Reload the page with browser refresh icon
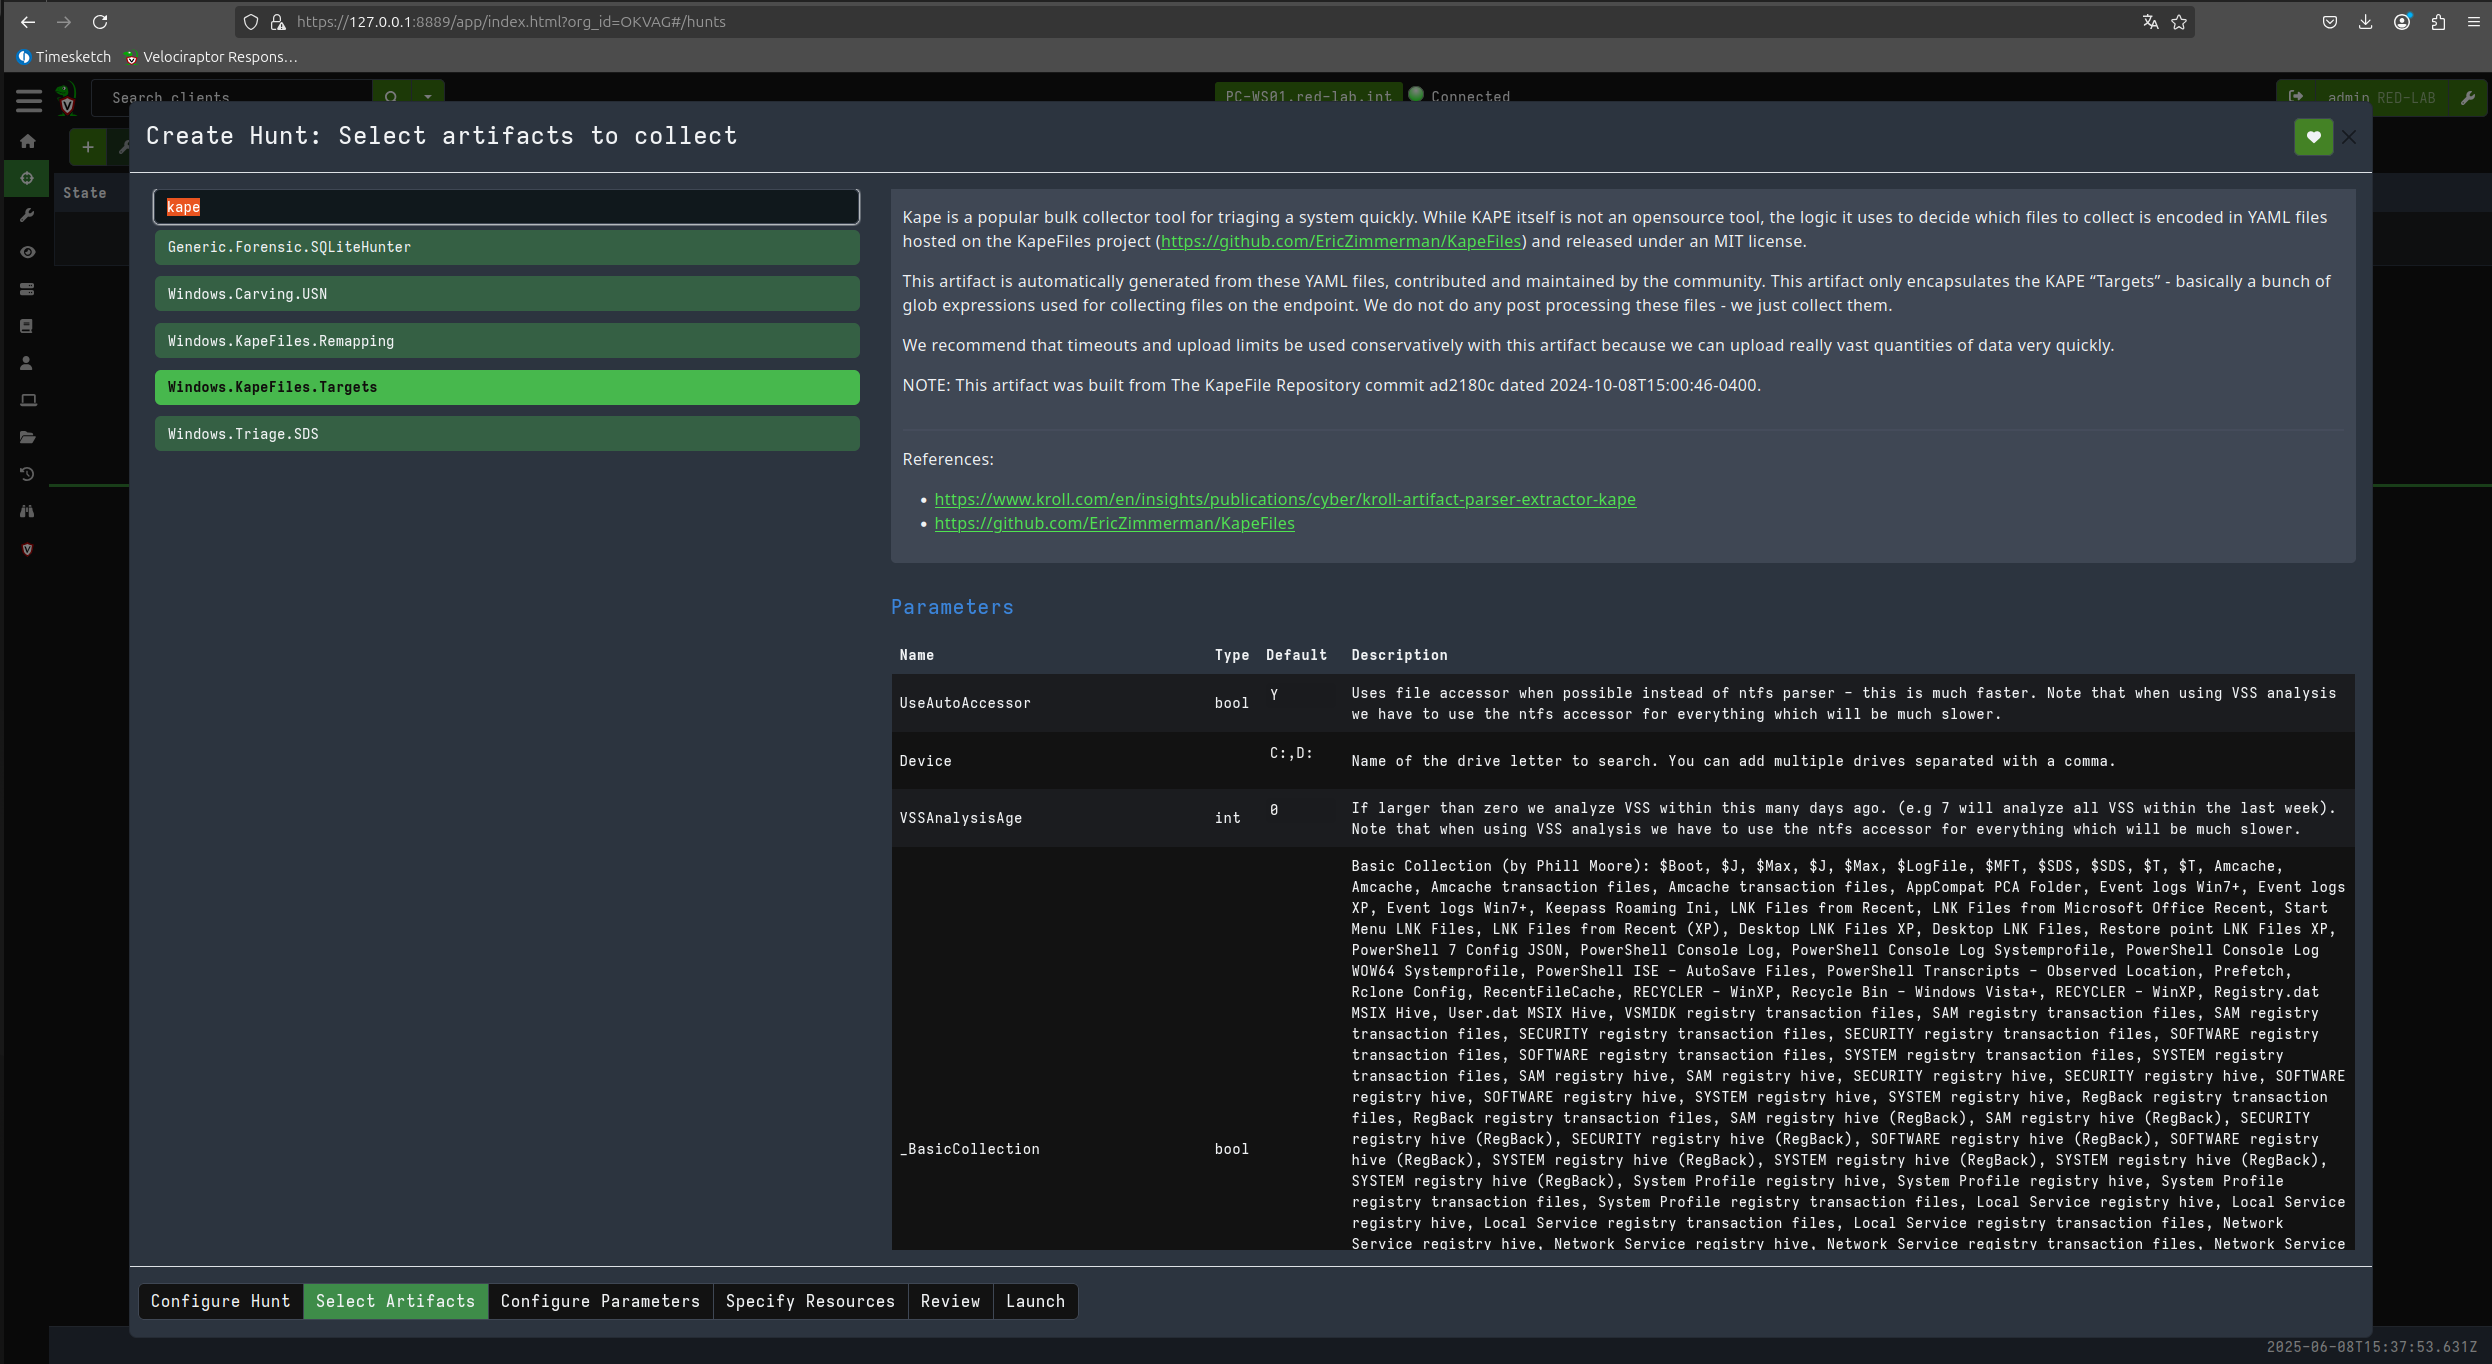 [x=100, y=22]
